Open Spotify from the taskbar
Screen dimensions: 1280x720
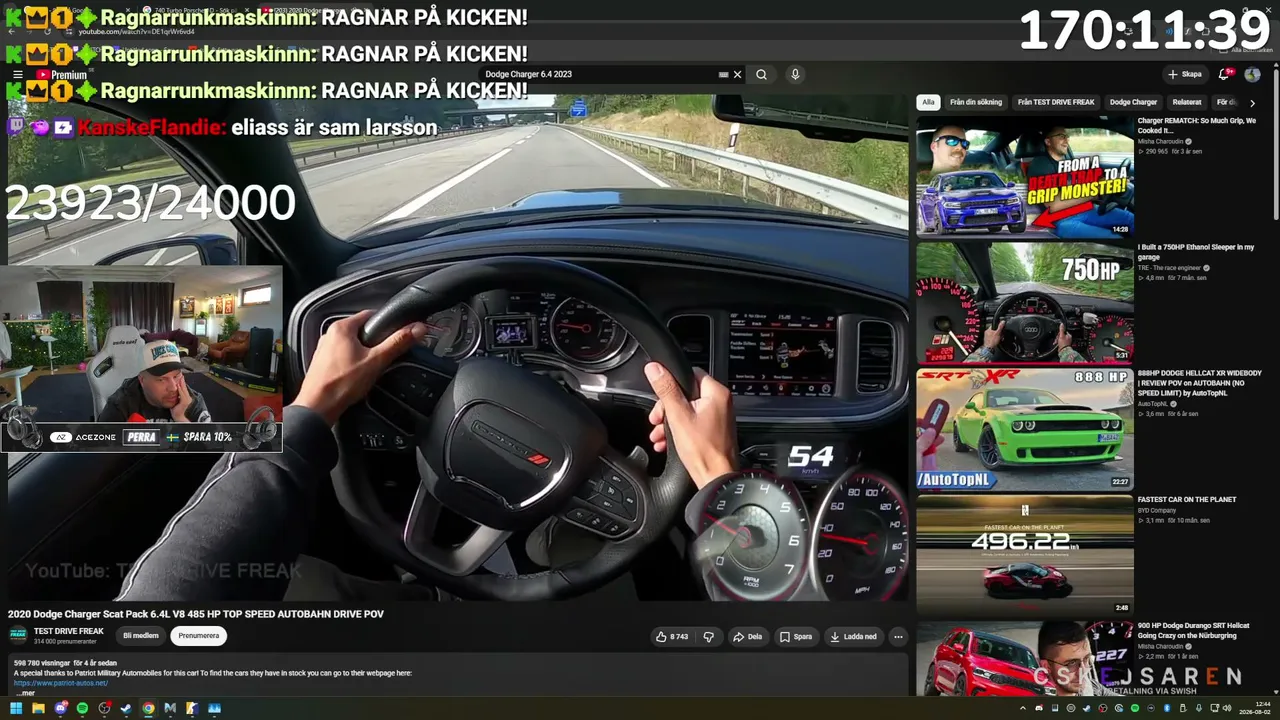(82, 708)
